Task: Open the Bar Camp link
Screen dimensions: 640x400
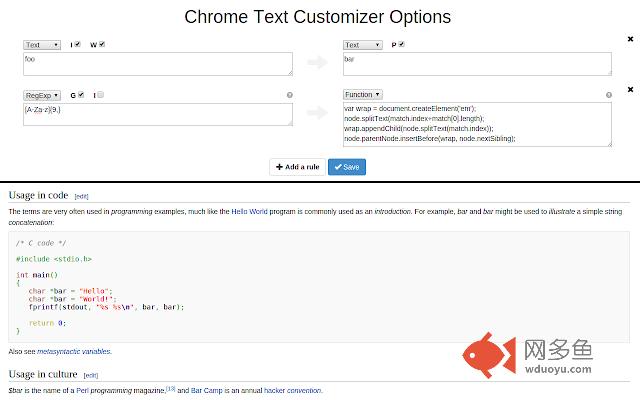Action: 207,391
